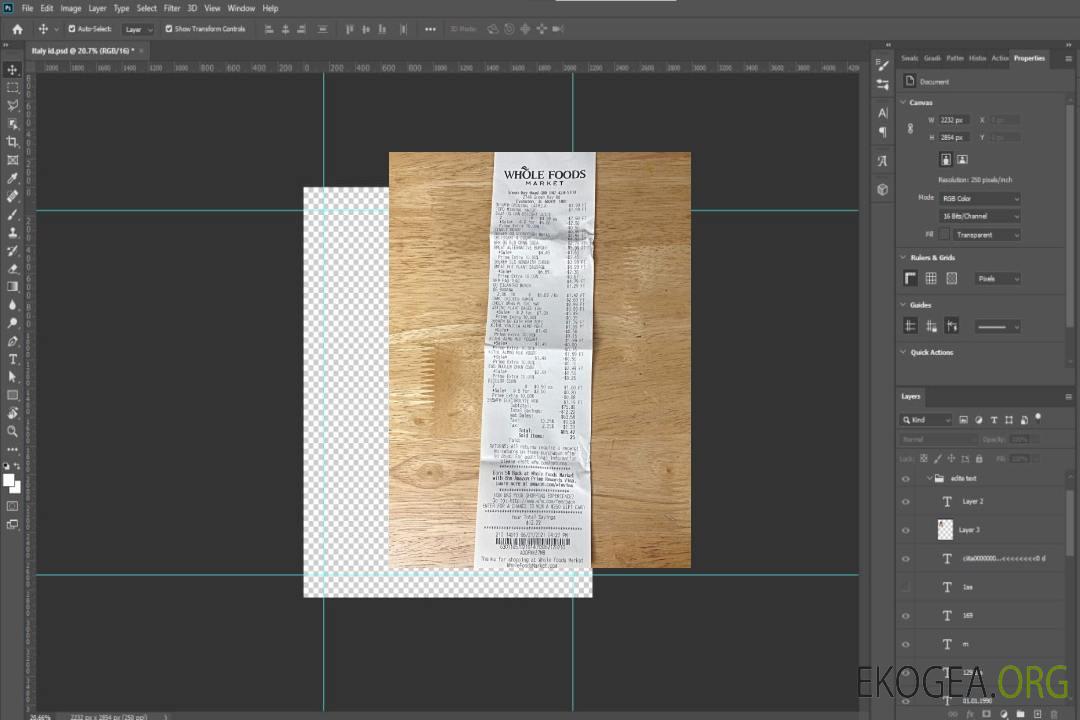Viewport: 1080px width, 720px height.
Task: Select the Lasso tool in toolbar
Action: [13, 105]
